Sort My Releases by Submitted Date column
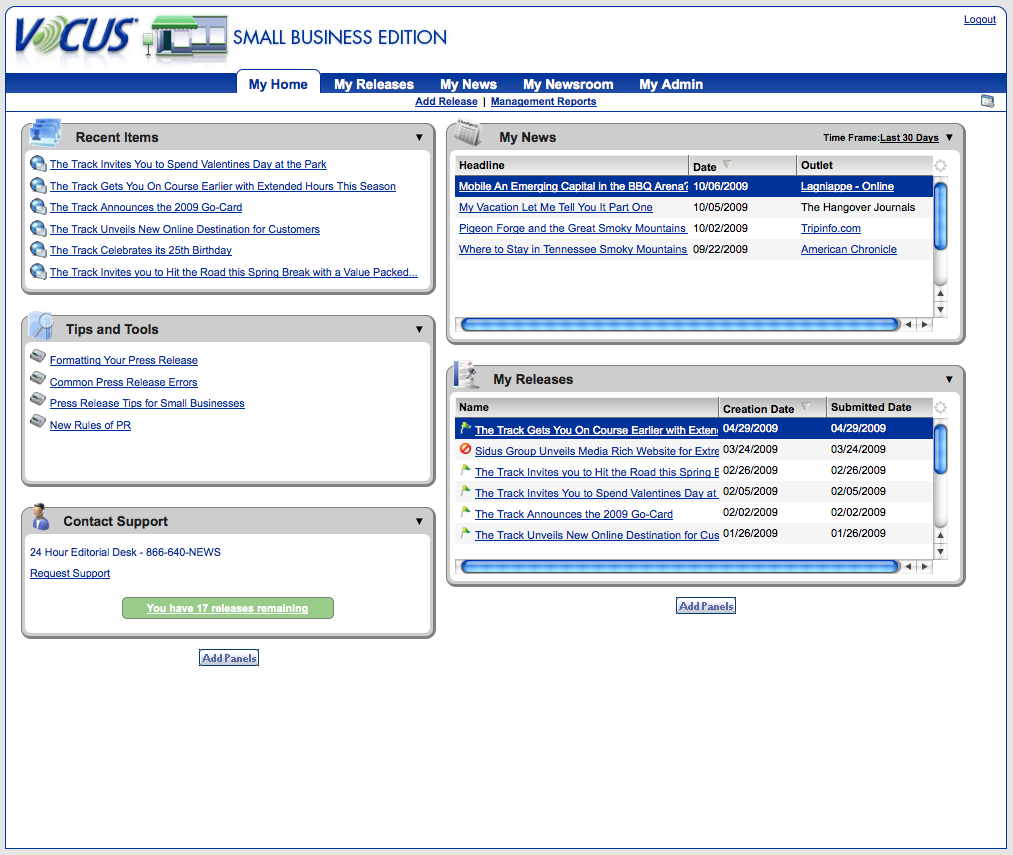This screenshot has width=1013, height=855. pyautogui.click(x=880, y=408)
